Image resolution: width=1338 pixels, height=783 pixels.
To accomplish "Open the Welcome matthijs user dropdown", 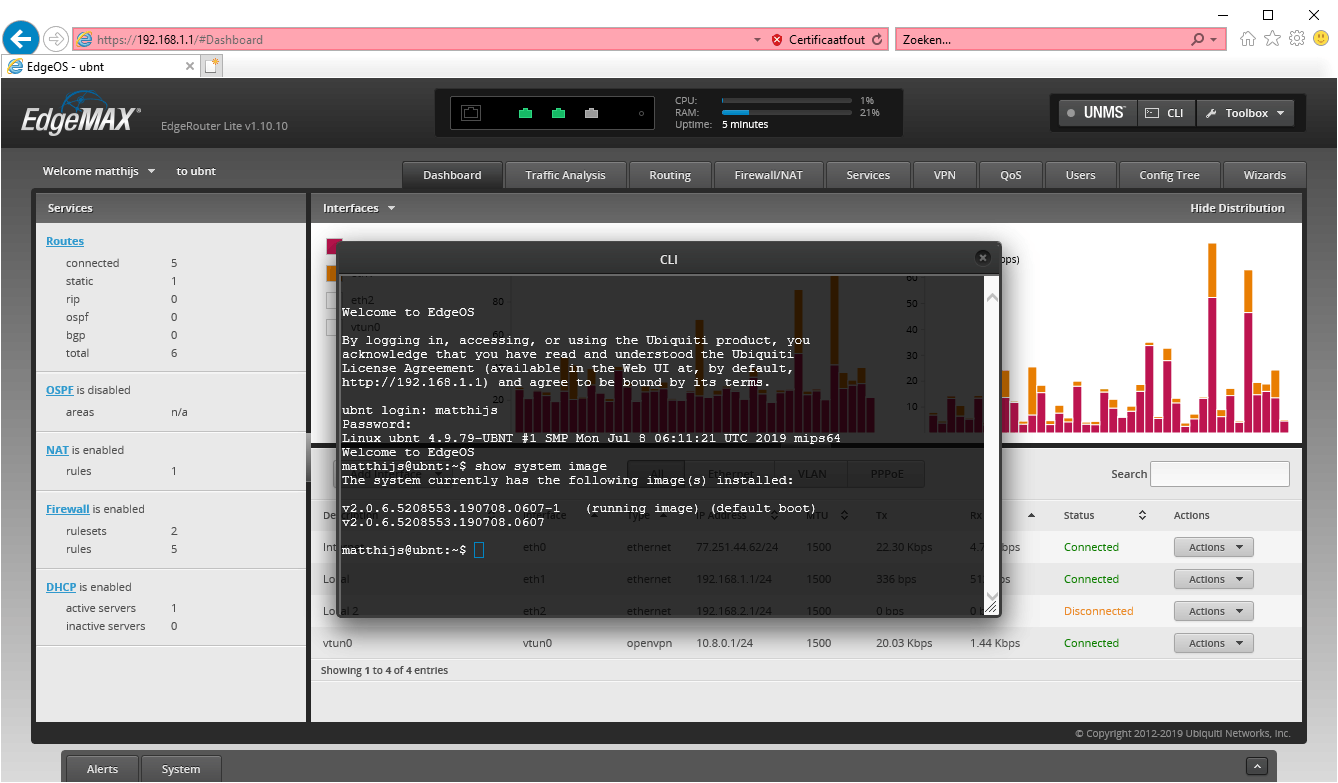I will [x=99, y=171].
